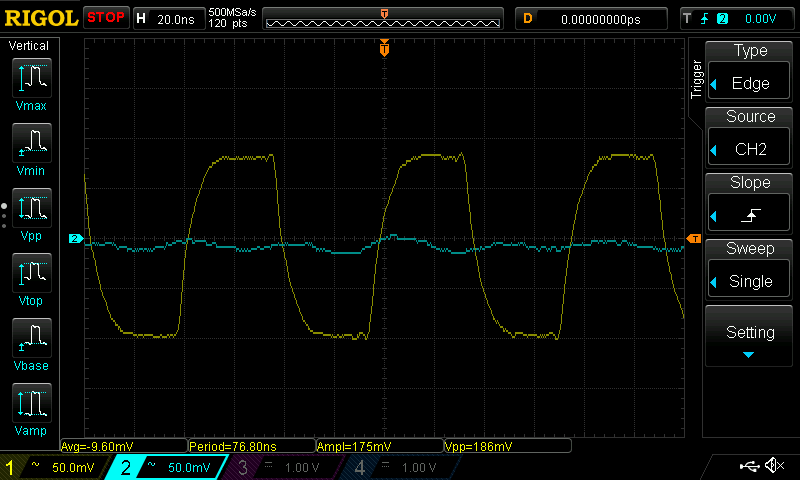The height and width of the screenshot is (480, 800).
Task: Select the Vmax measurement icon
Action: (32, 78)
